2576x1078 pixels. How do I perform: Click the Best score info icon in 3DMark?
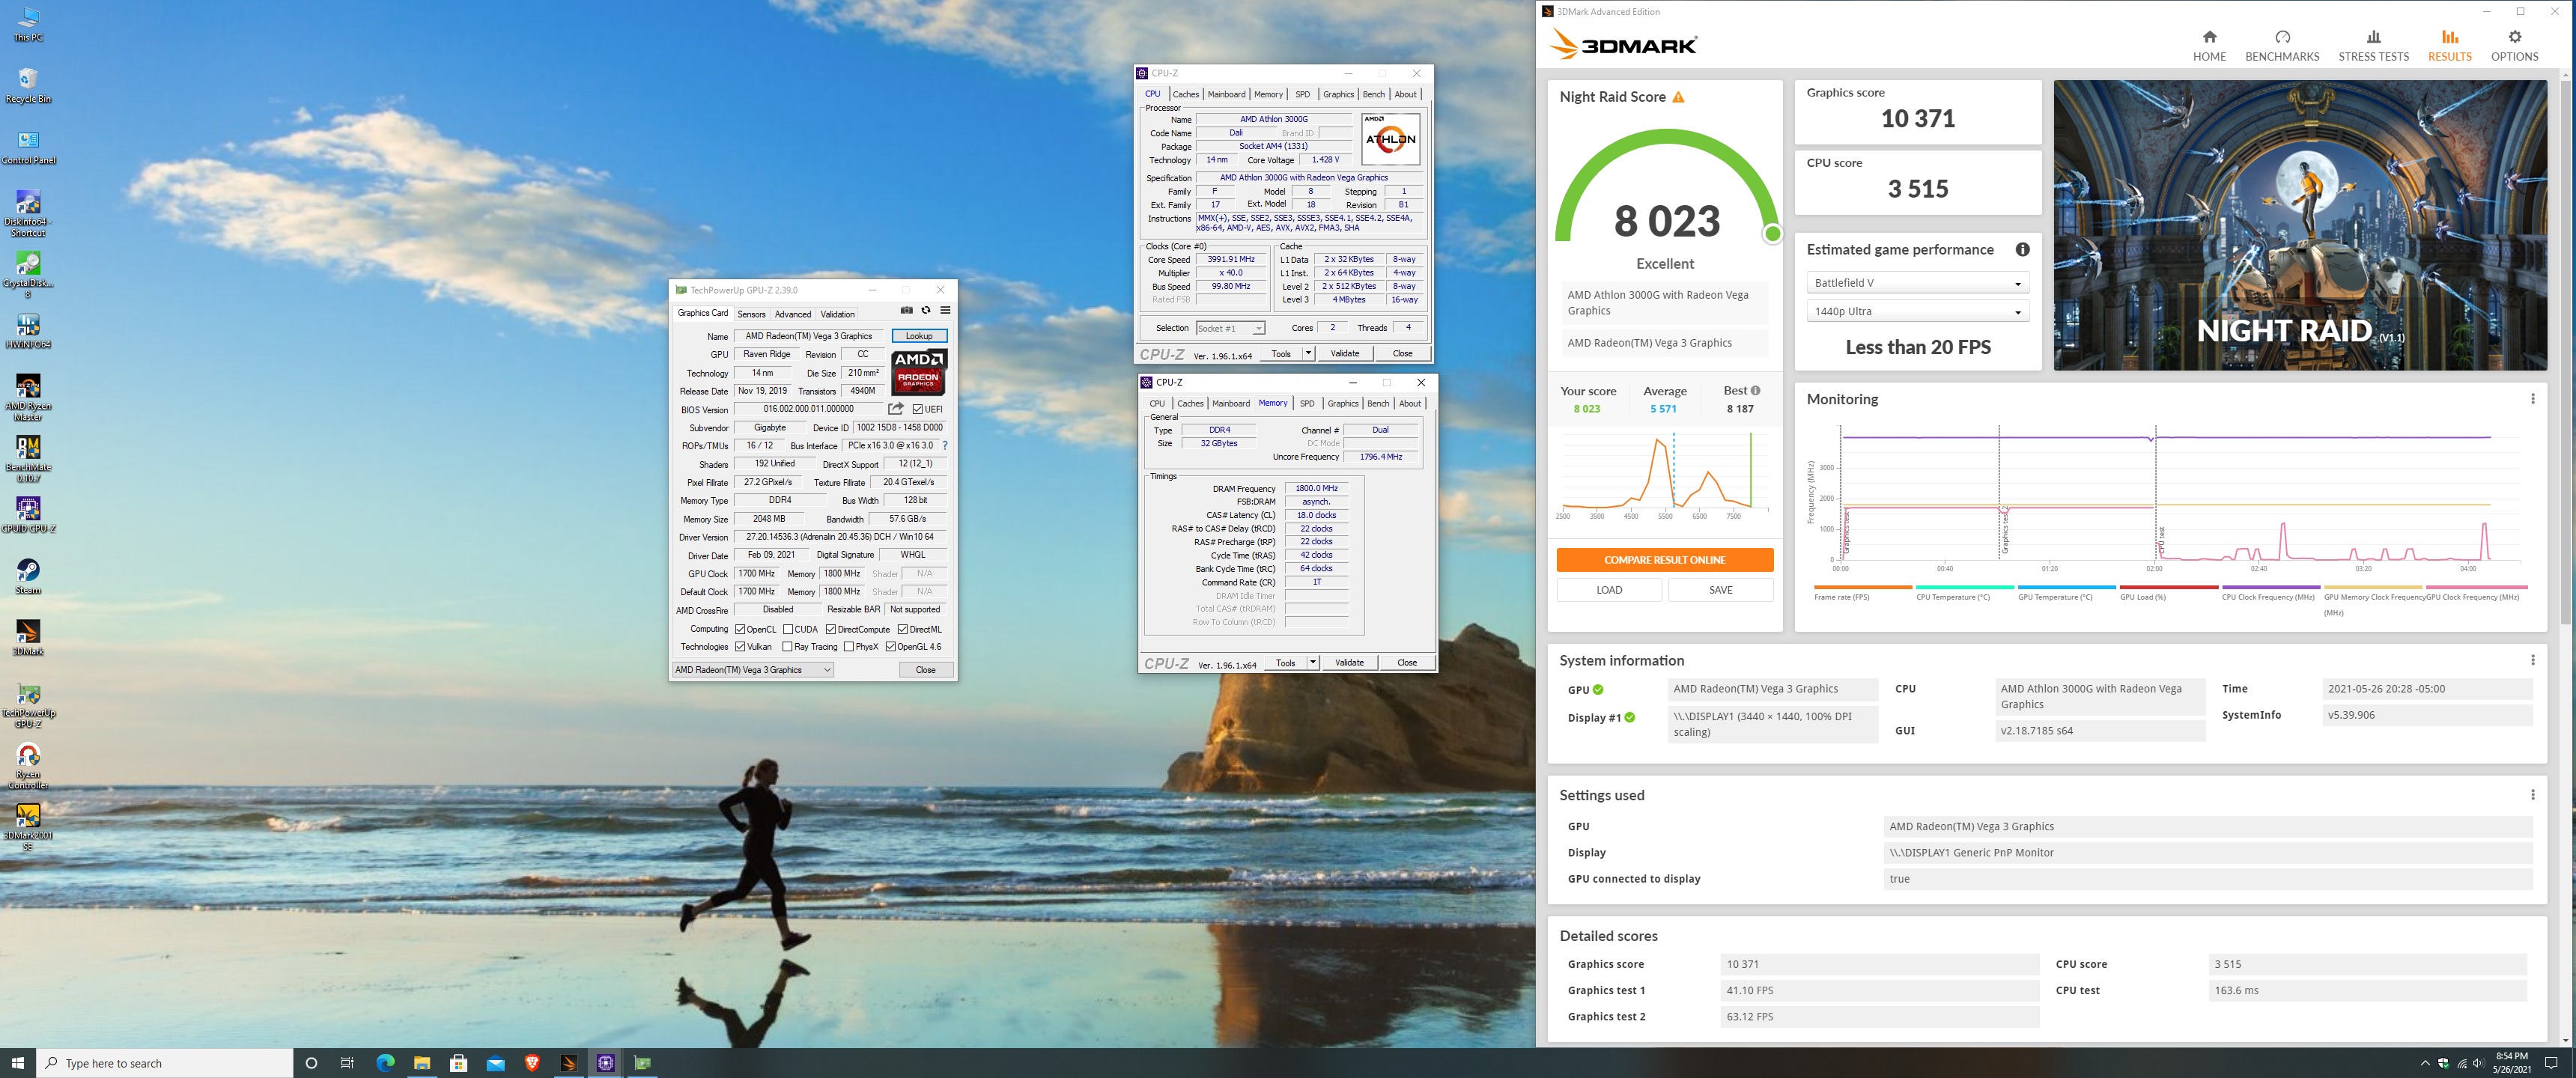(x=1755, y=391)
